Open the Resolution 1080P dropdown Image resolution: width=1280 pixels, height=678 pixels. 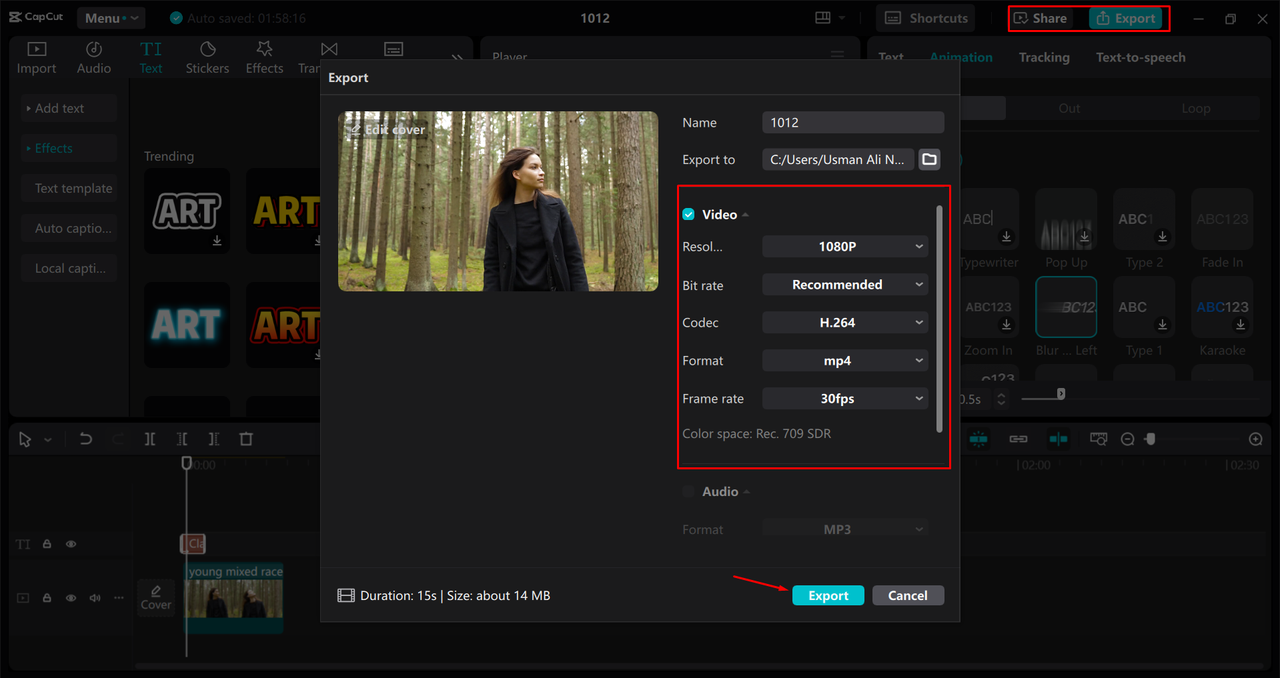pyautogui.click(x=845, y=247)
